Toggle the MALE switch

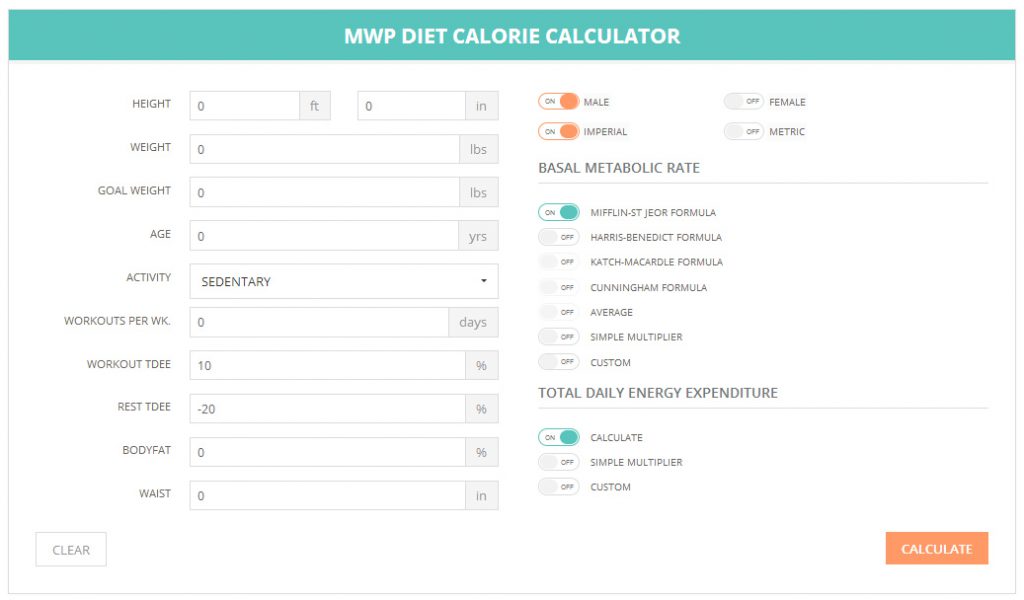tap(558, 101)
